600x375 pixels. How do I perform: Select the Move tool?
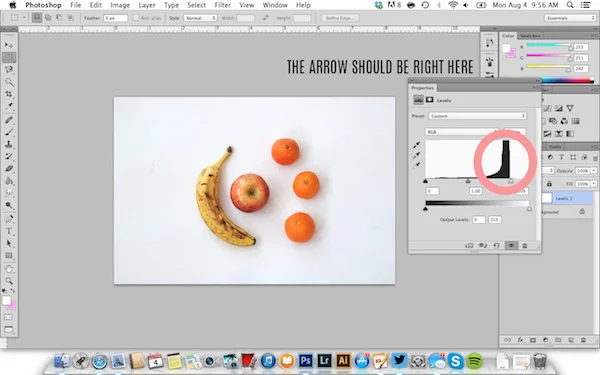8,45
